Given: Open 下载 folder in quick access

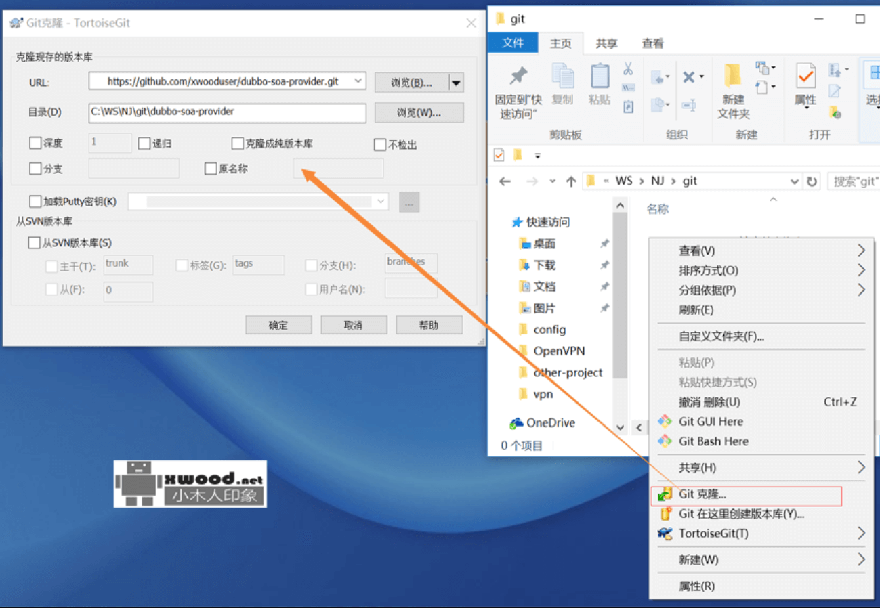Looking at the screenshot, I should (x=538, y=265).
